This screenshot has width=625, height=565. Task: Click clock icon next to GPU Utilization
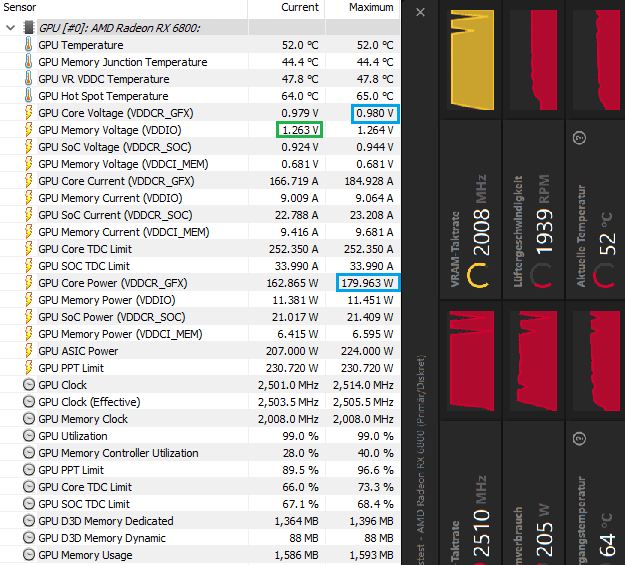29,435
